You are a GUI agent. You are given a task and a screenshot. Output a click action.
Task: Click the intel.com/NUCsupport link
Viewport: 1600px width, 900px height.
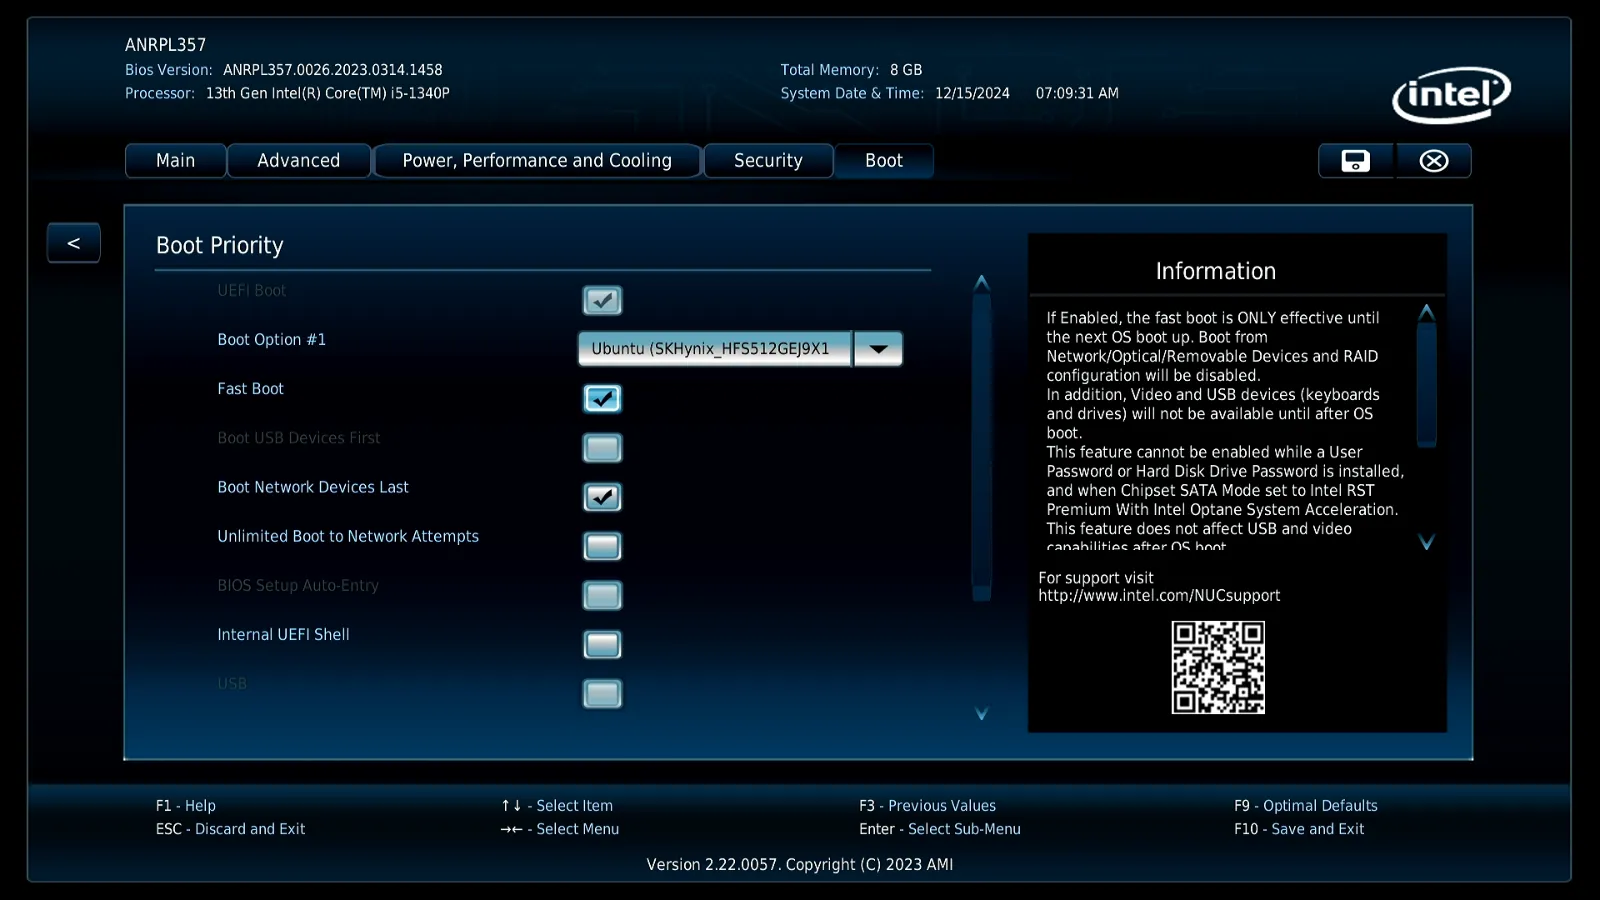tap(1158, 595)
